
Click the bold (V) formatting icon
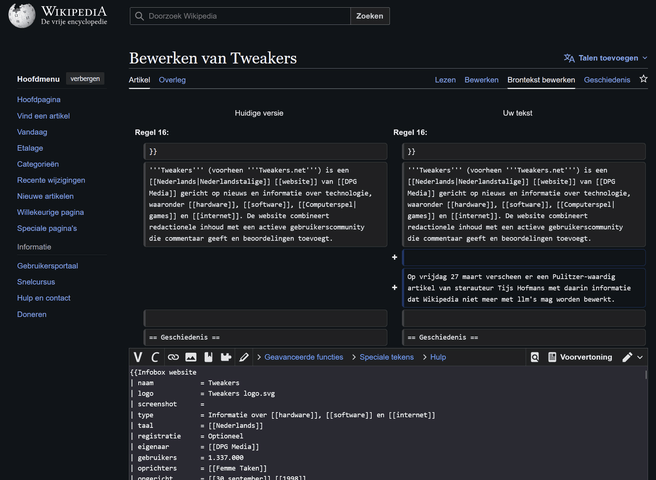pos(138,357)
